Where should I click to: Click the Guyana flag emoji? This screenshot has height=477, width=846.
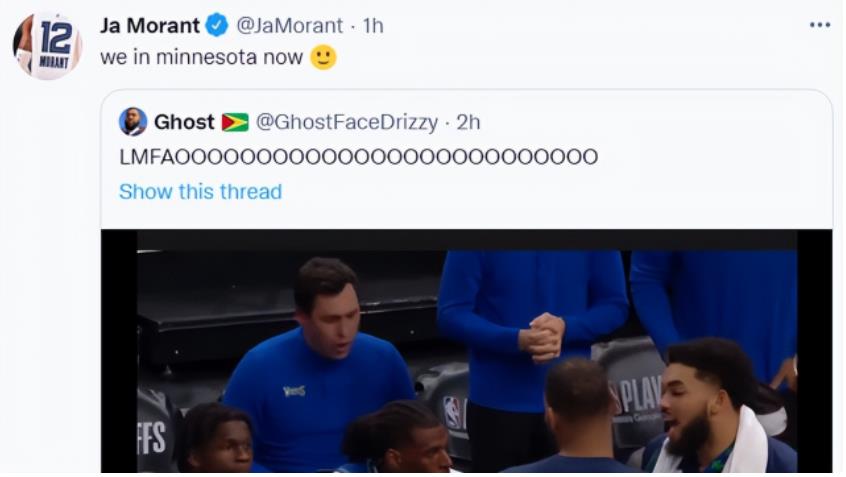point(235,122)
